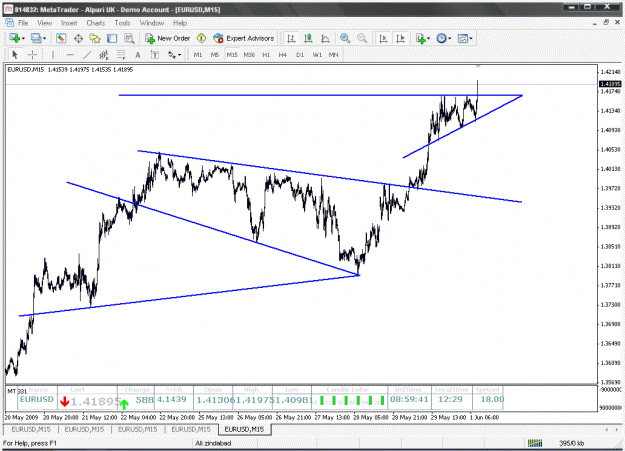Switch timeframe to W1

[x=317, y=55]
